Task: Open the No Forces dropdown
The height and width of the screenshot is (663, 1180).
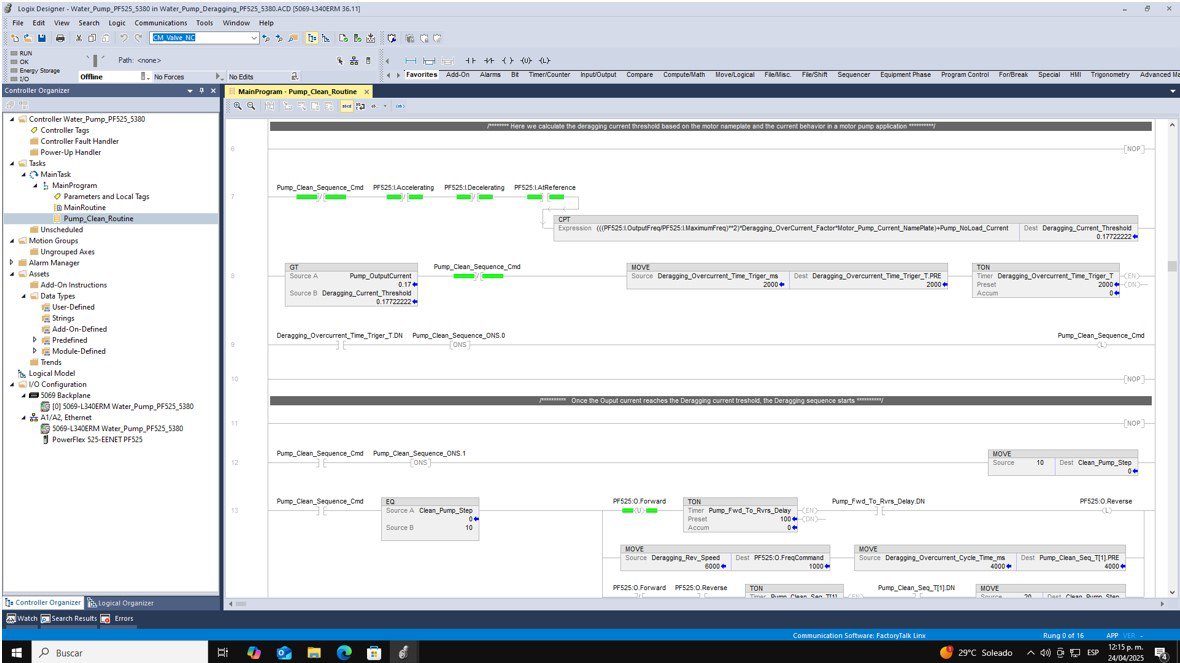Action: (x=218, y=77)
